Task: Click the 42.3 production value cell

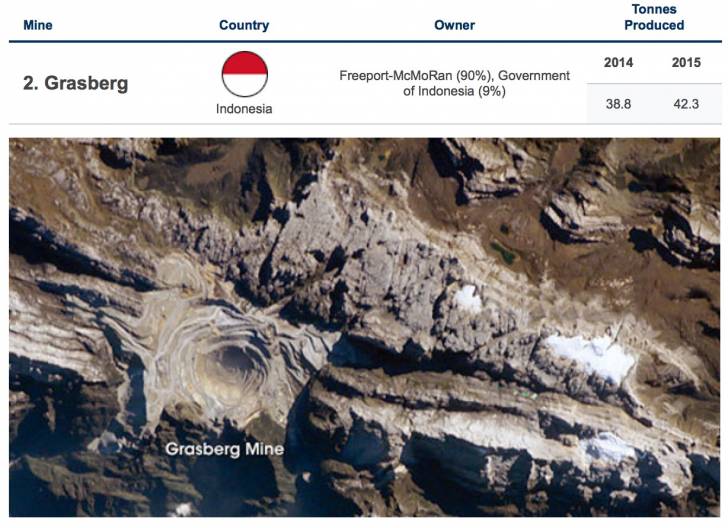Action: point(686,104)
